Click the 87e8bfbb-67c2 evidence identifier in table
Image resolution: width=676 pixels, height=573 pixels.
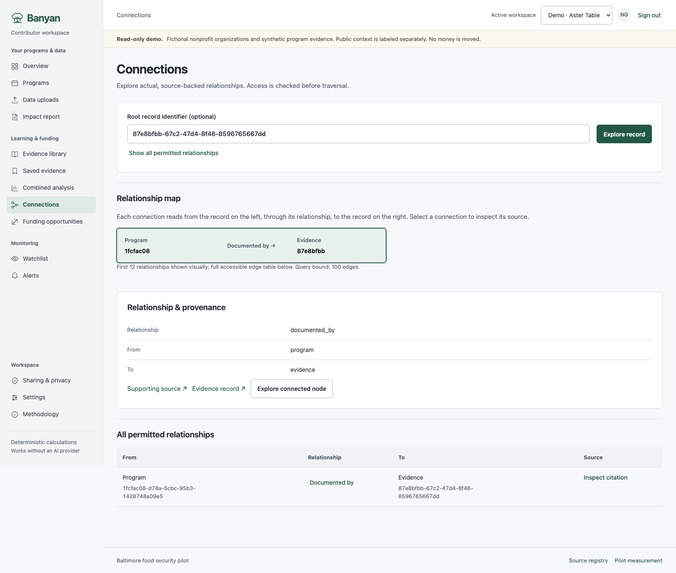(x=435, y=492)
